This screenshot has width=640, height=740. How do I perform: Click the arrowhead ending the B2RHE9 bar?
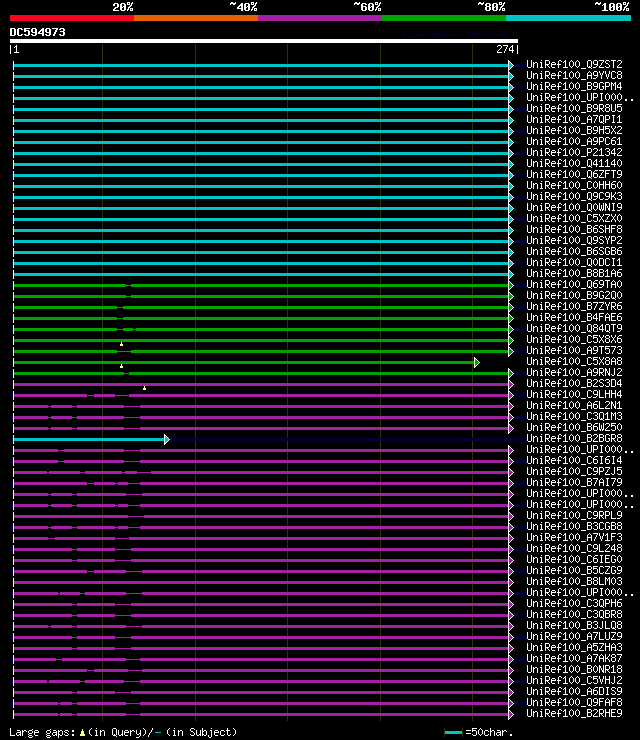(511, 715)
